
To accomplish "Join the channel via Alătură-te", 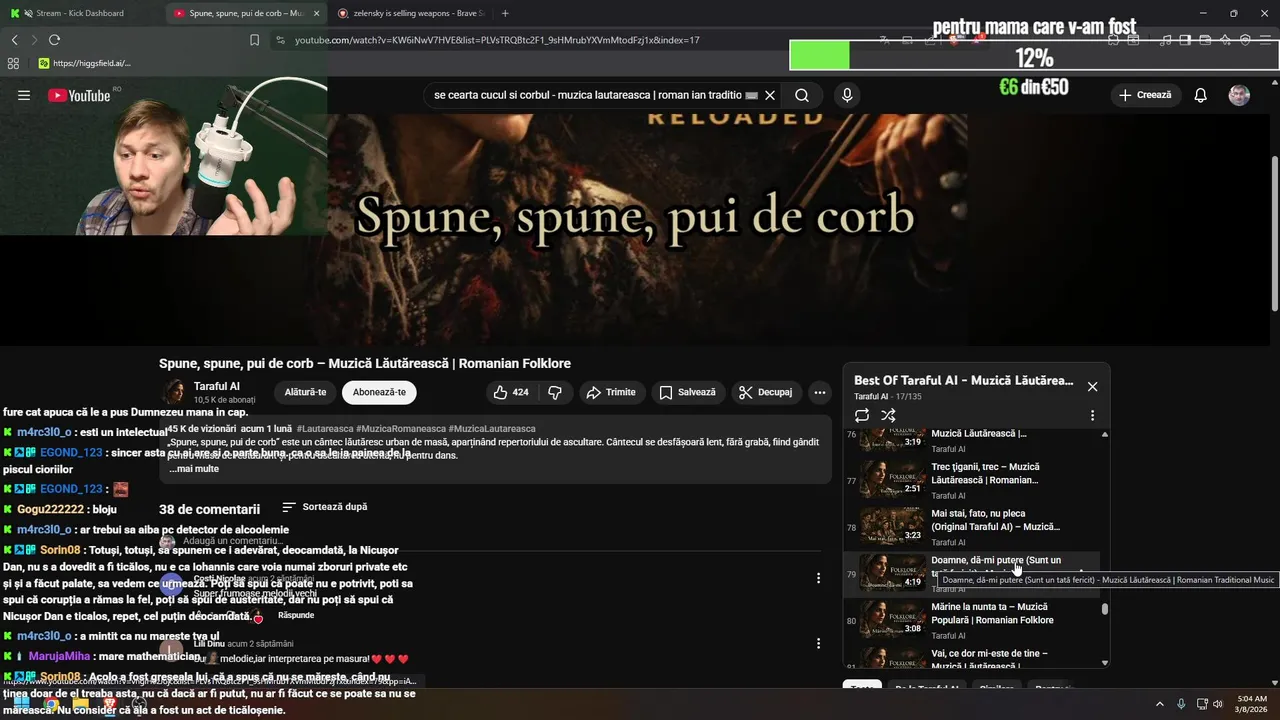I will point(305,392).
